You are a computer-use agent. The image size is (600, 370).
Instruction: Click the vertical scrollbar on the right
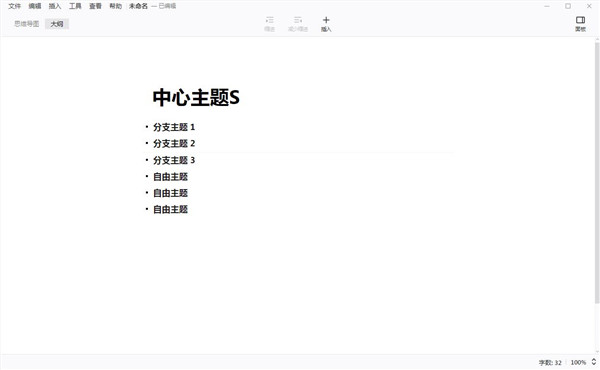coord(597,172)
